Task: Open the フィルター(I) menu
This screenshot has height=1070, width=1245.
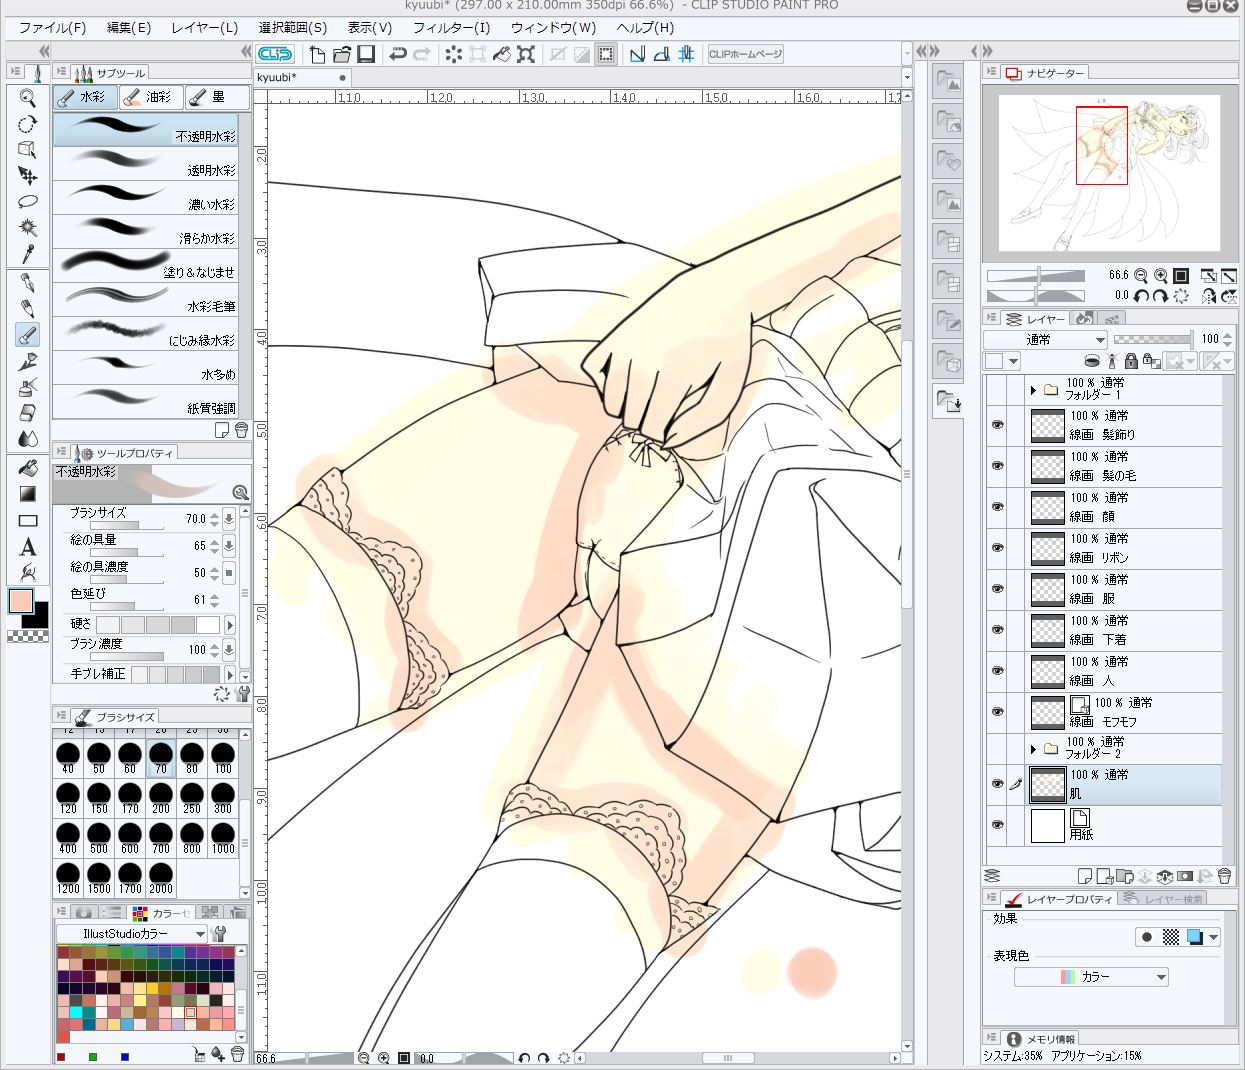Action: click(451, 27)
